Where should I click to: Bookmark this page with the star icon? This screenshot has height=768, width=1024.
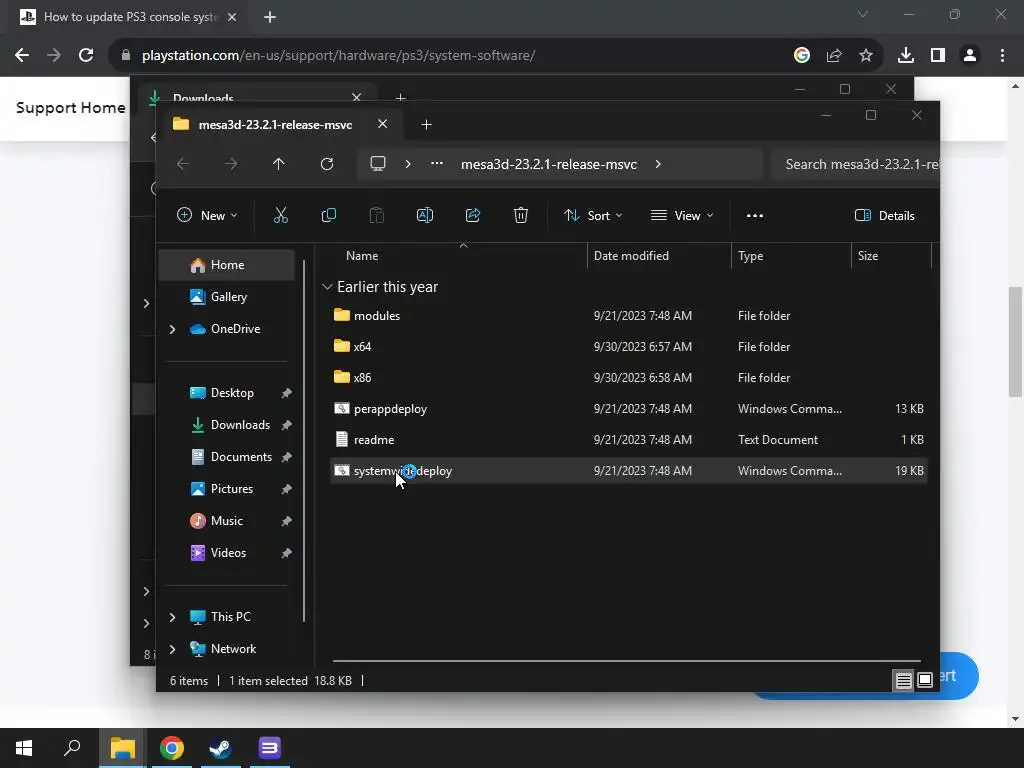[x=866, y=56]
